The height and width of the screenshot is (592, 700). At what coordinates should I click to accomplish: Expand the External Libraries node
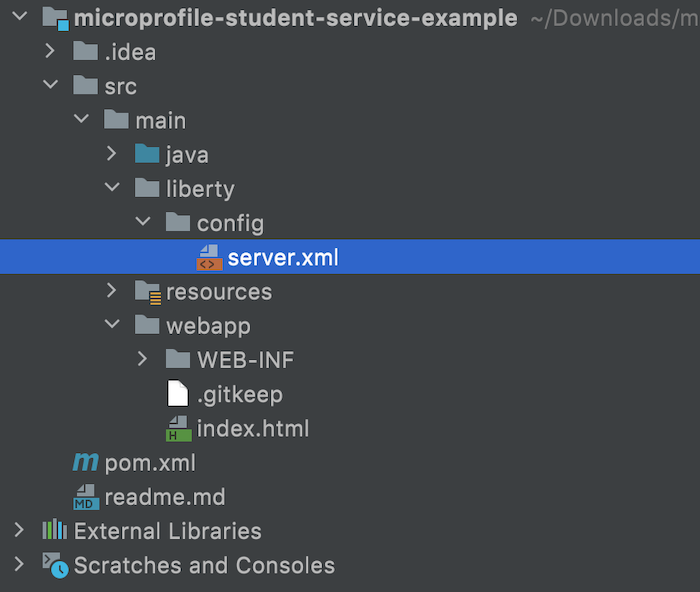click(x=19, y=530)
